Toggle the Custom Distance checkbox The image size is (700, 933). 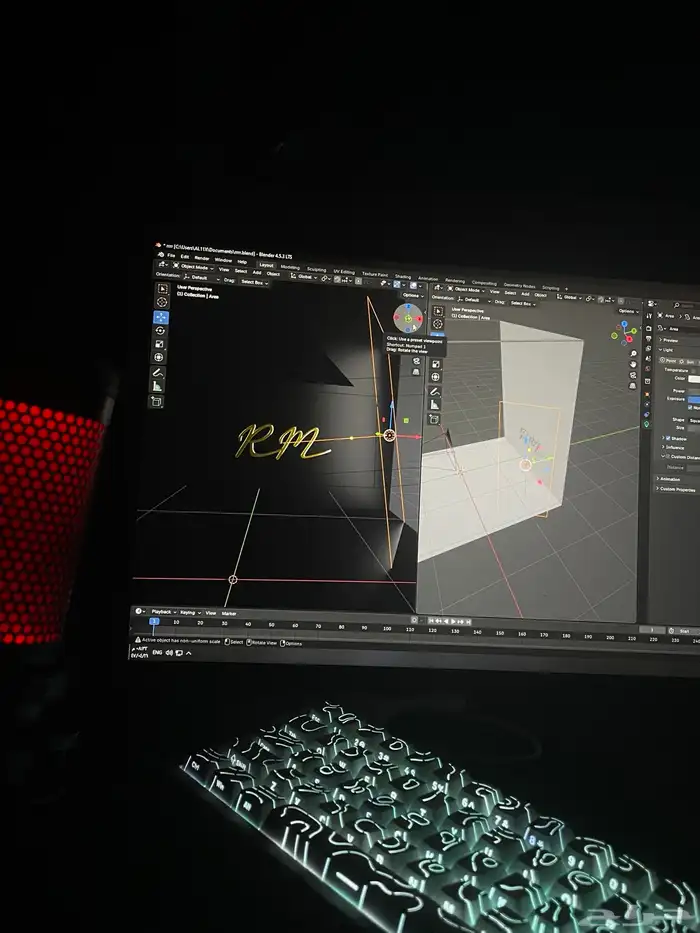(669, 456)
